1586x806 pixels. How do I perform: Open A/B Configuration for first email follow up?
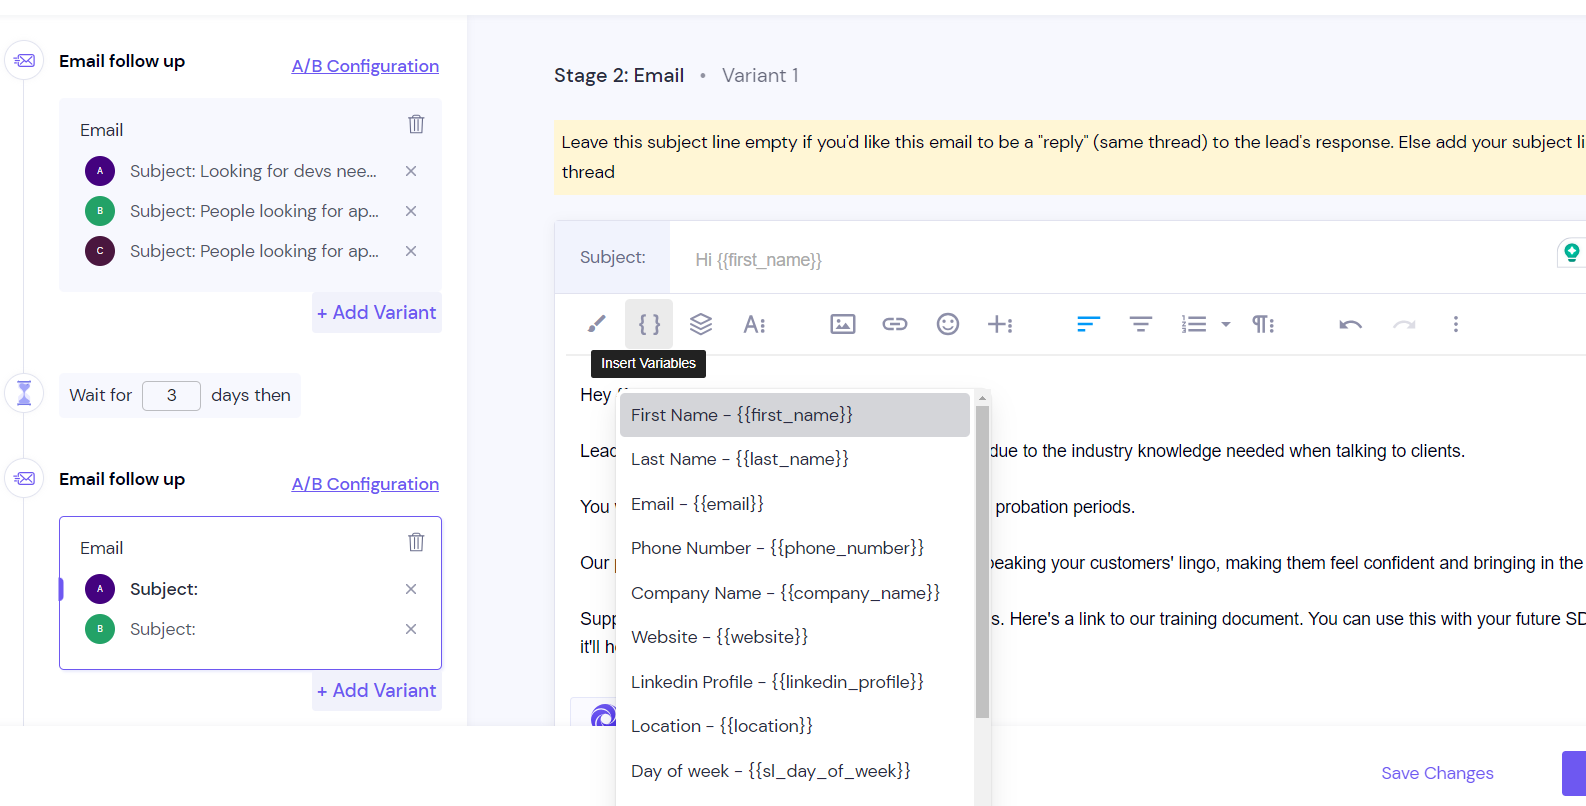365,66
